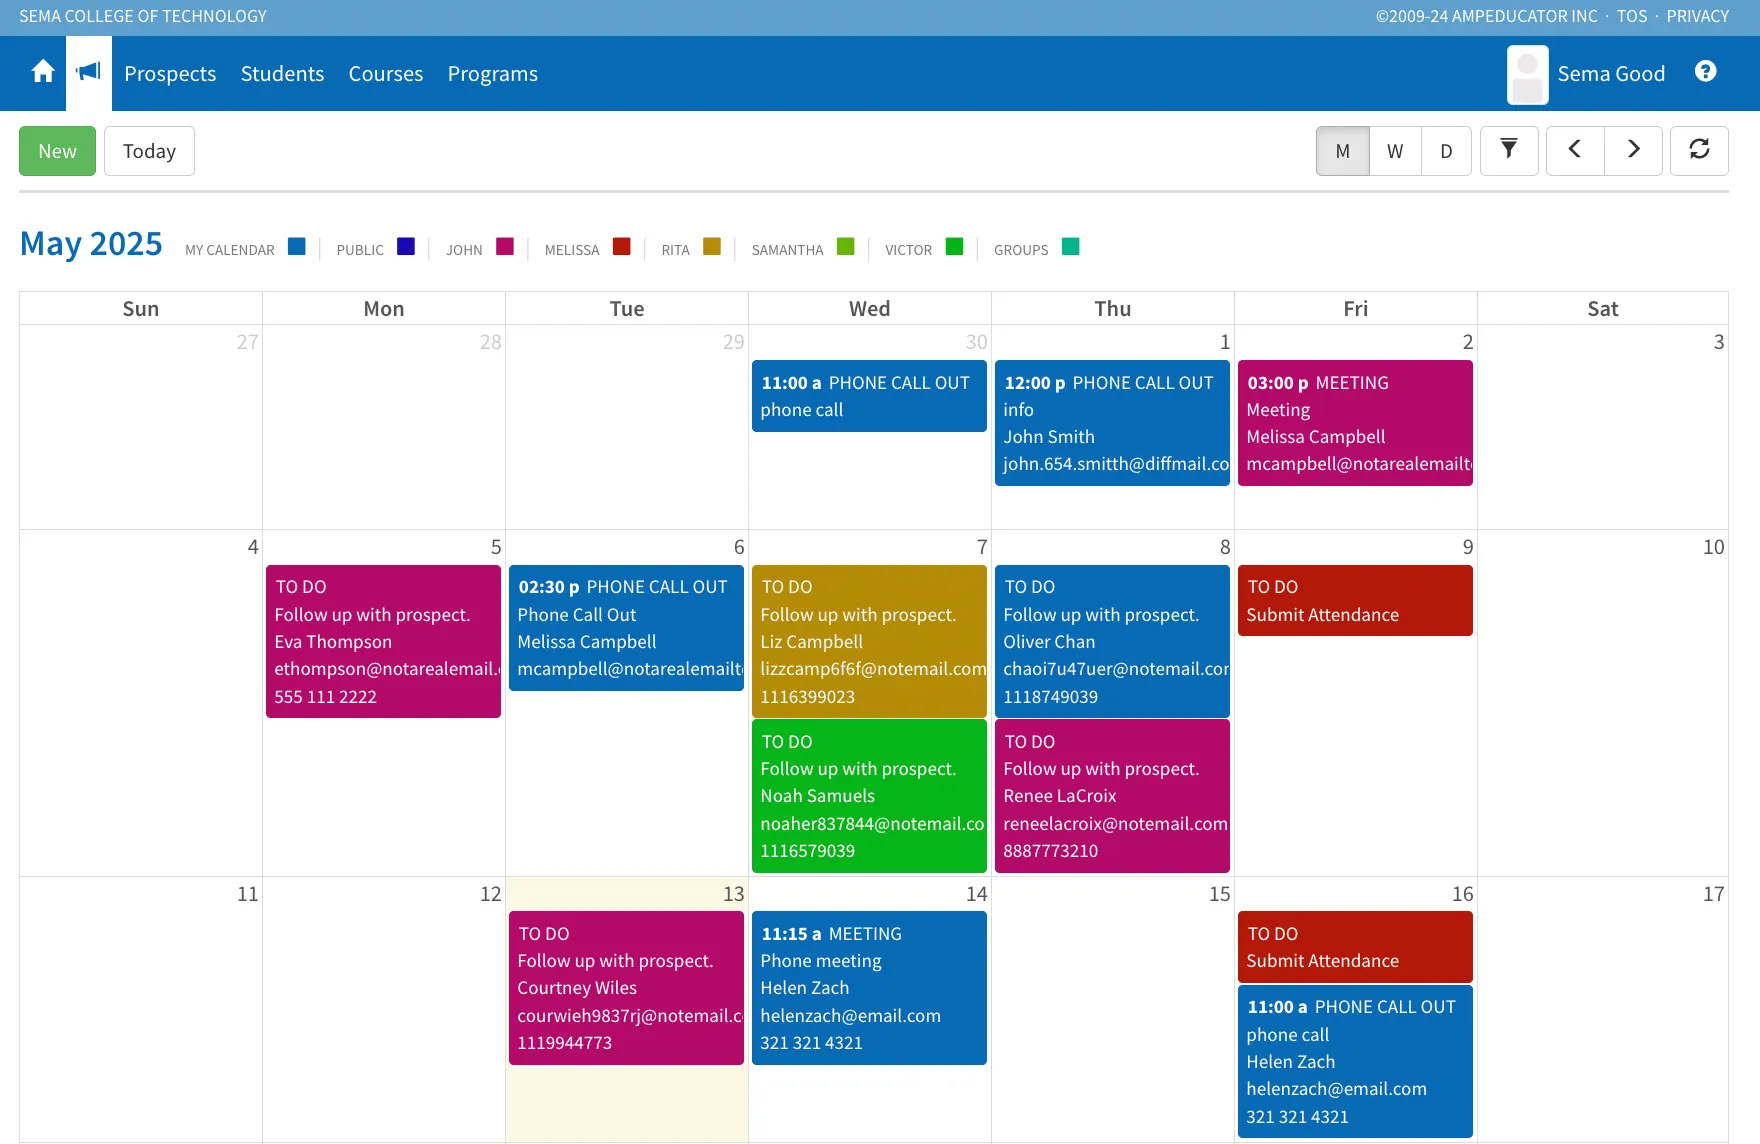Jump to Today

(149, 151)
